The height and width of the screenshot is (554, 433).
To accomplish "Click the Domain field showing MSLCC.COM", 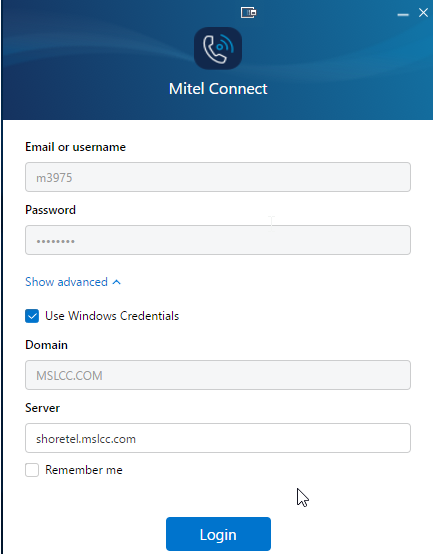I will coord(218,375).
